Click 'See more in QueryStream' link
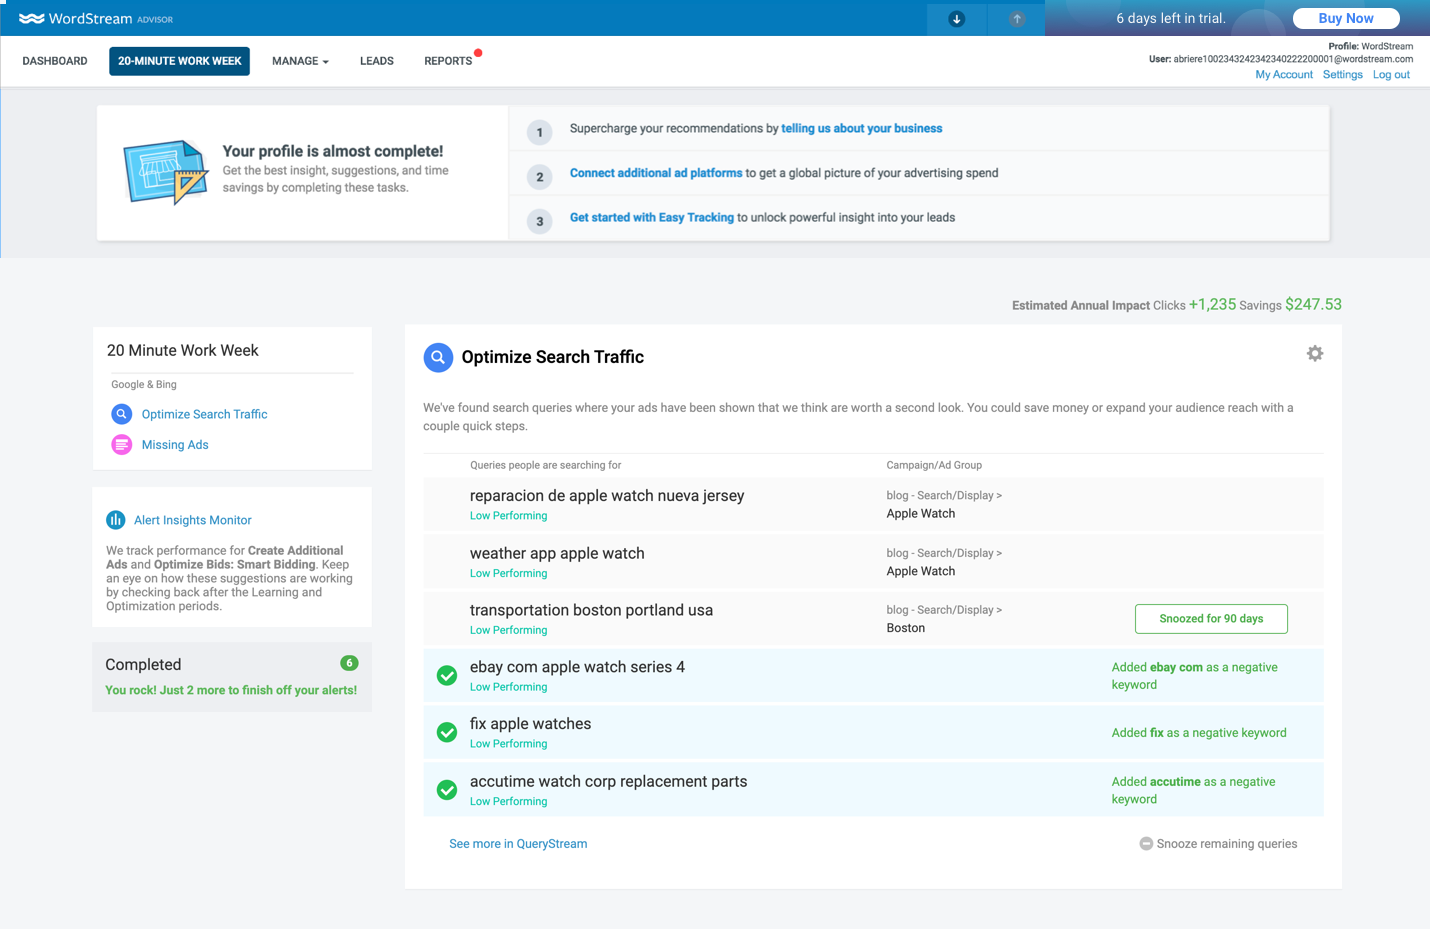Viewport: 1430px width, 929px height. [518, 844]
